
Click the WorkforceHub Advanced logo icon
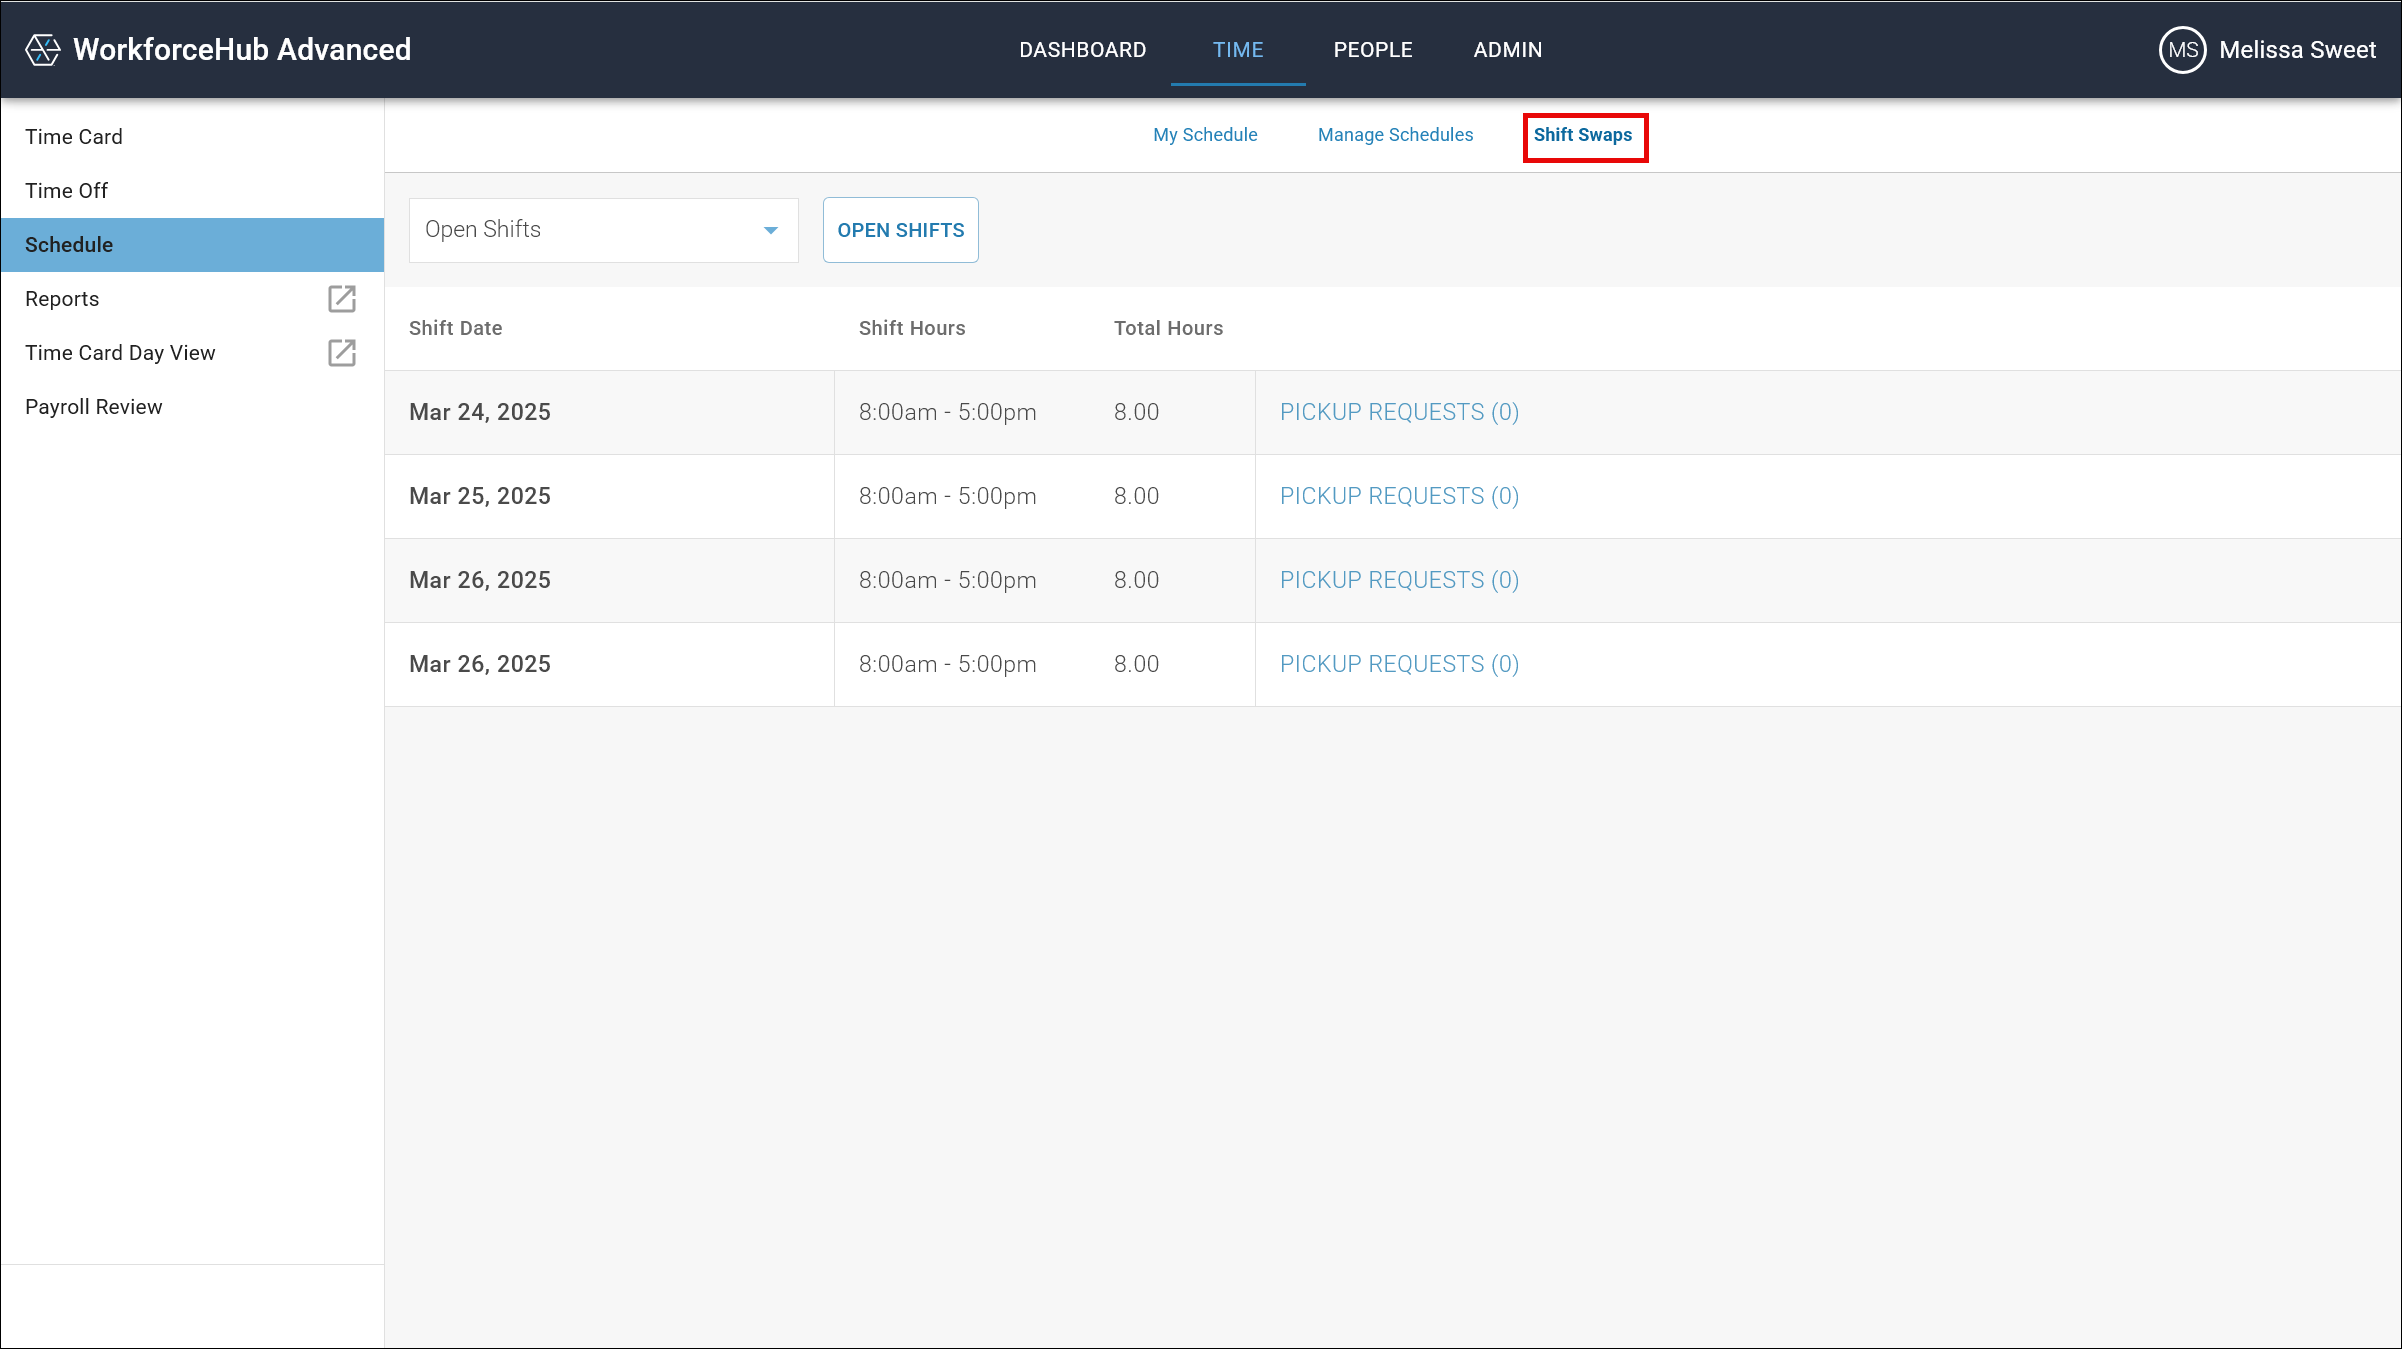[42, 48]
